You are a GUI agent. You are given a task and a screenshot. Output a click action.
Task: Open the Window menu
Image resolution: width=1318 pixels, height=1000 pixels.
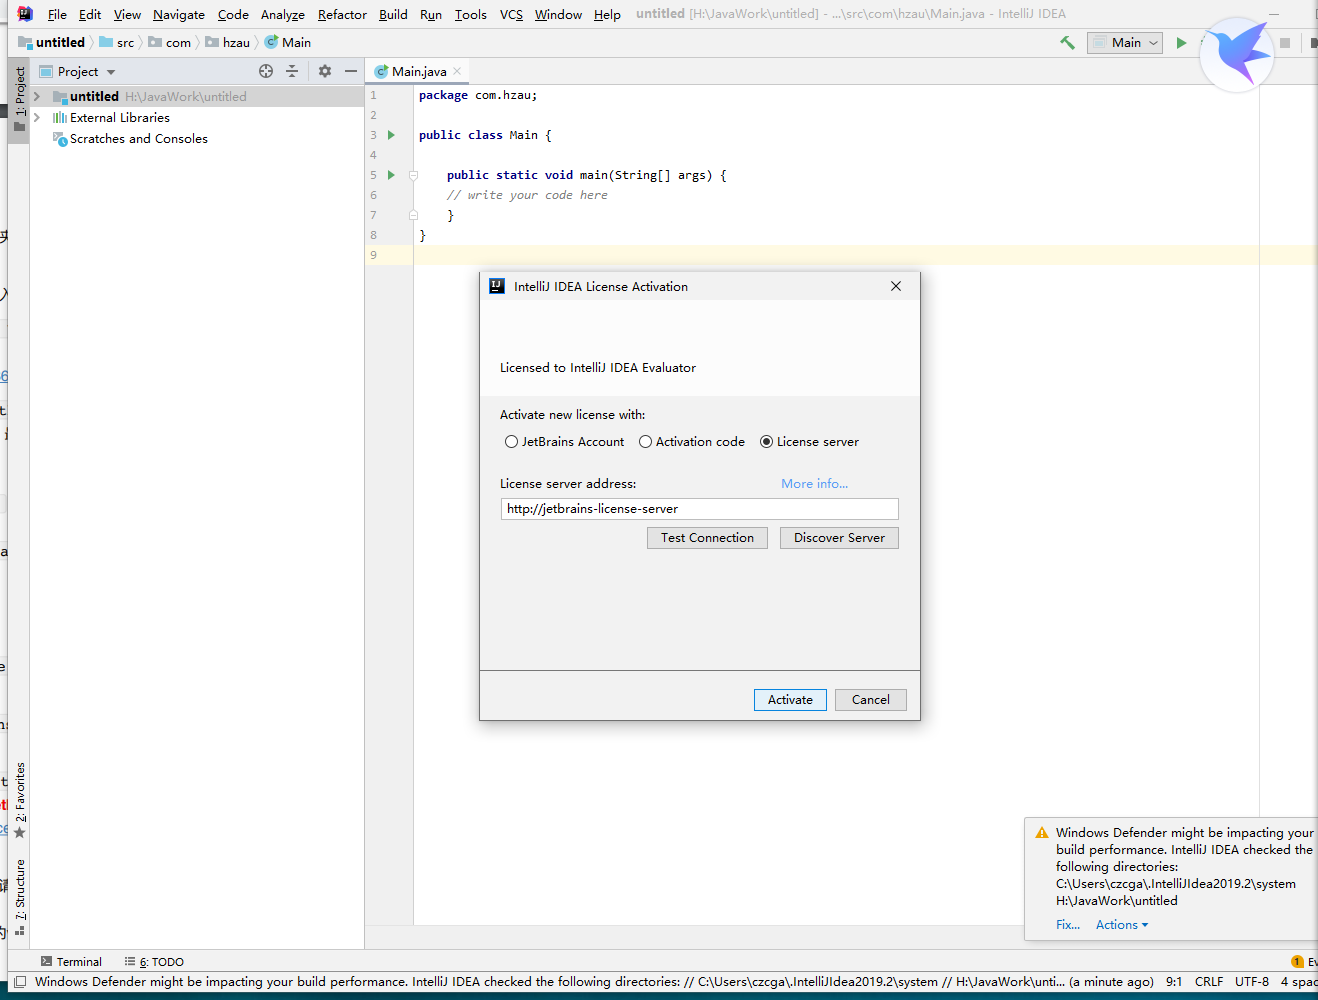[558, 14]
